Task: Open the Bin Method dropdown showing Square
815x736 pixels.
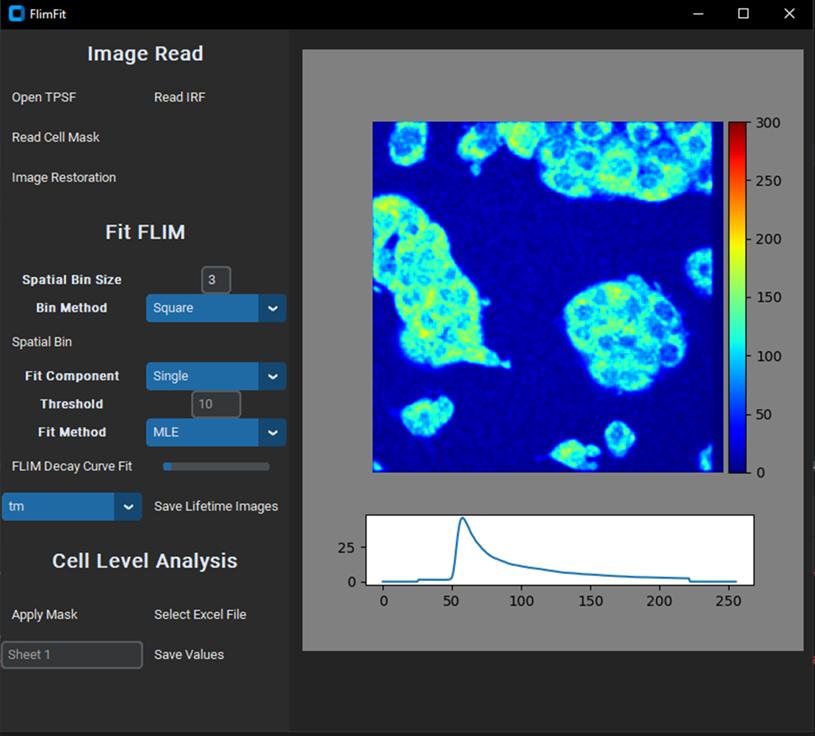Action: point(215,308)
